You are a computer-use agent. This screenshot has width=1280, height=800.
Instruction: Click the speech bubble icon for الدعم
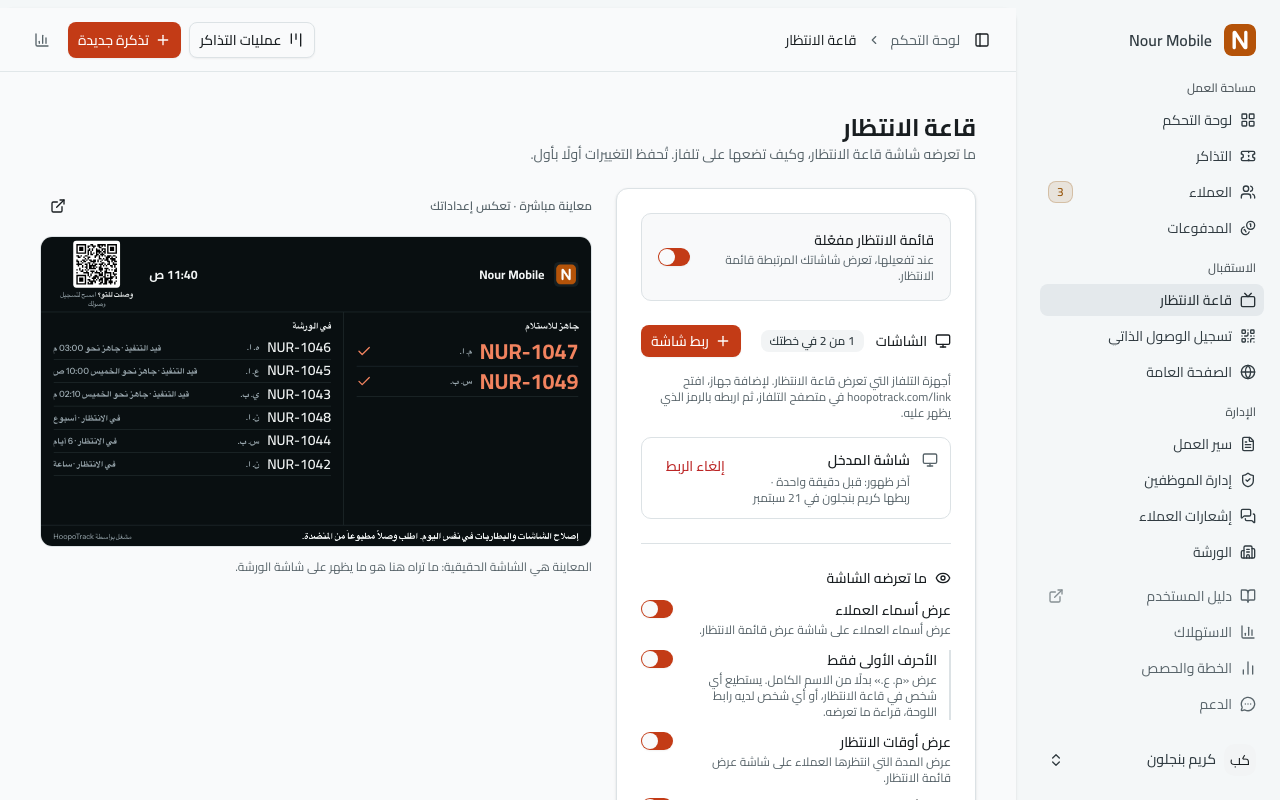tap(1248, 704)
